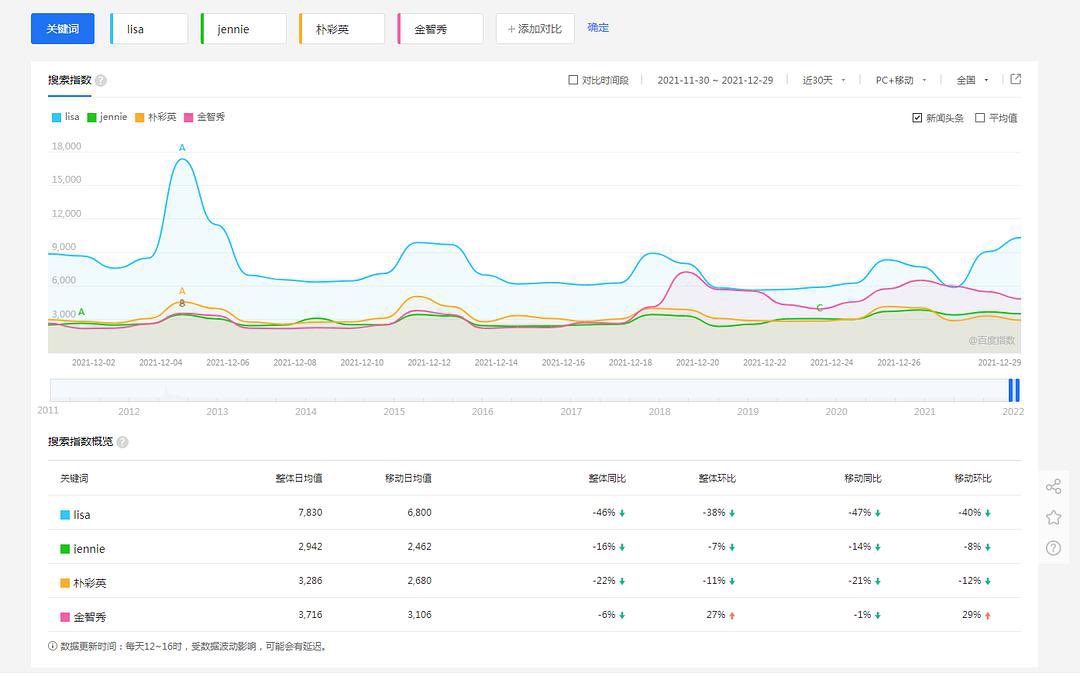Viewport: 1080px width, 676px height.
Task: Select the 关键词 tab button
Action: pos(63,28)
